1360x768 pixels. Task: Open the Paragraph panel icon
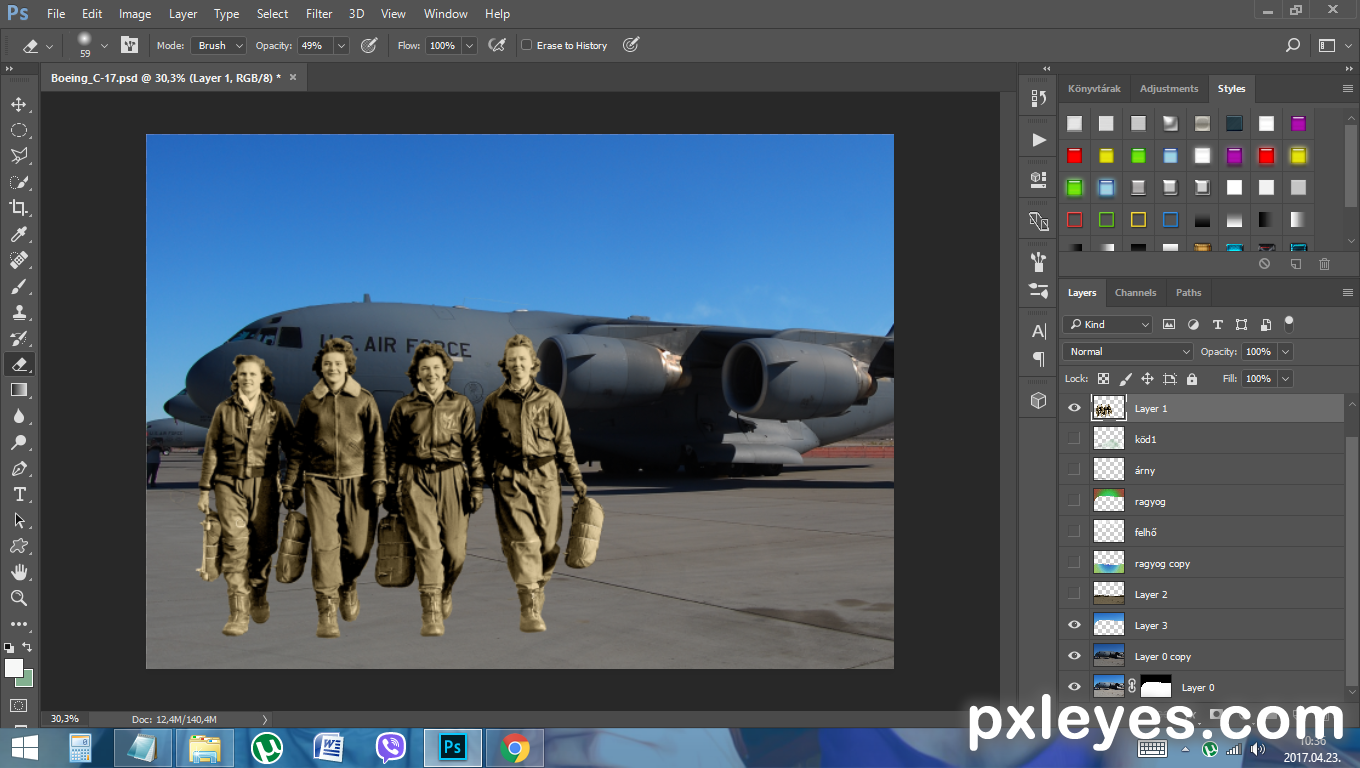pos(1038,359)
